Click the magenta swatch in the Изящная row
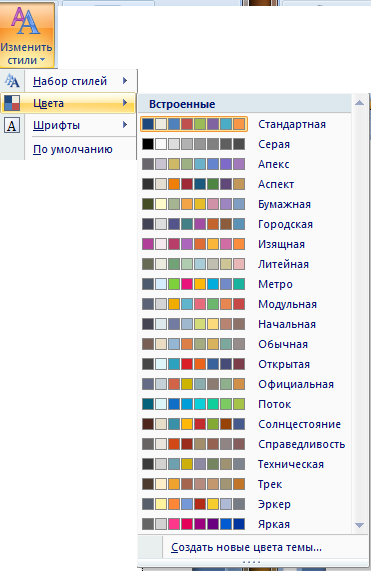 (148, 244)
